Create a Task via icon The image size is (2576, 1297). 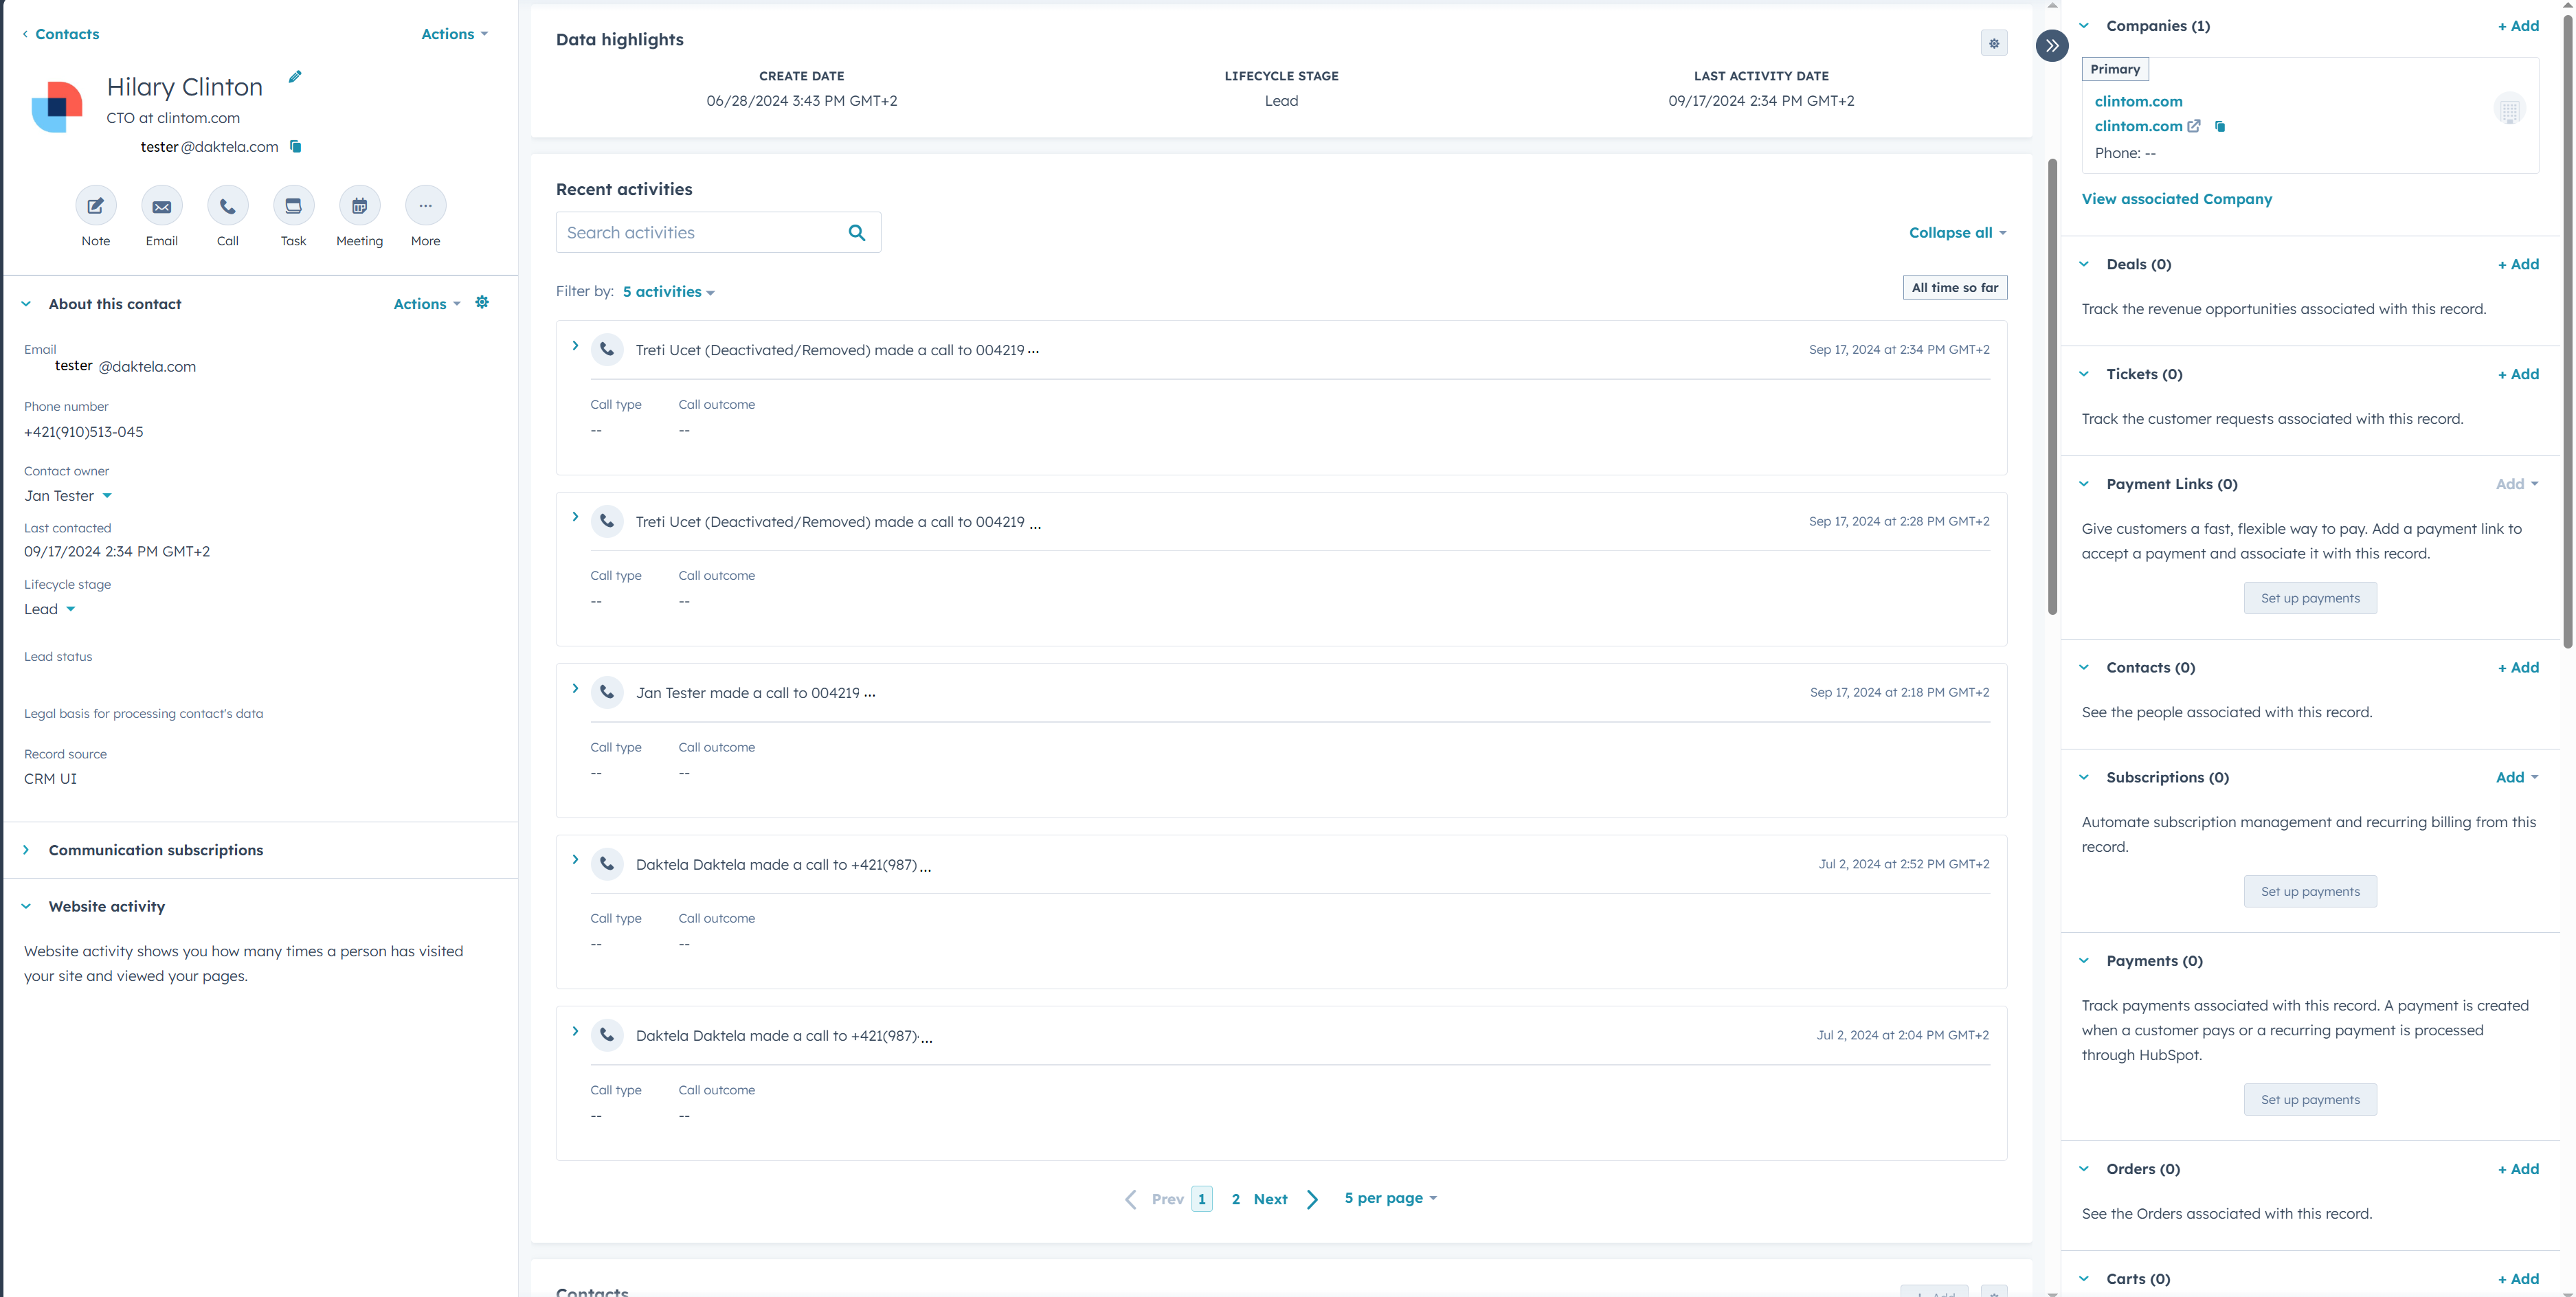[x=293, y=206]
